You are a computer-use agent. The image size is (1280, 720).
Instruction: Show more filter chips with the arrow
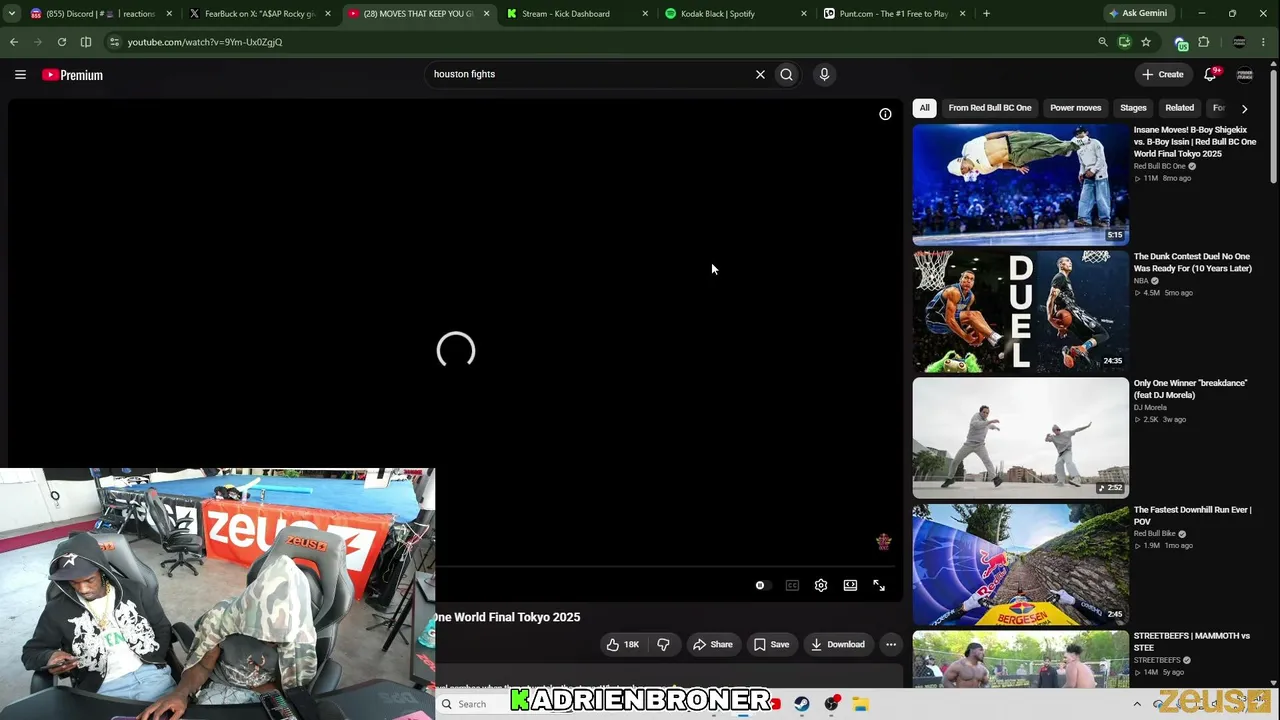pos(1244,108)
